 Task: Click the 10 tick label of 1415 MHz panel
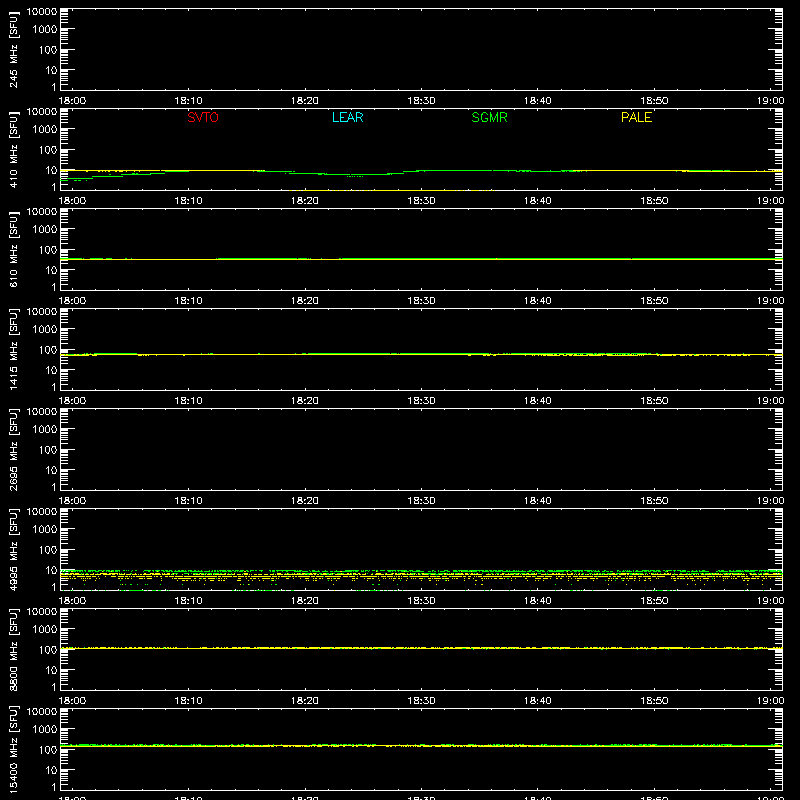(52, 370)
